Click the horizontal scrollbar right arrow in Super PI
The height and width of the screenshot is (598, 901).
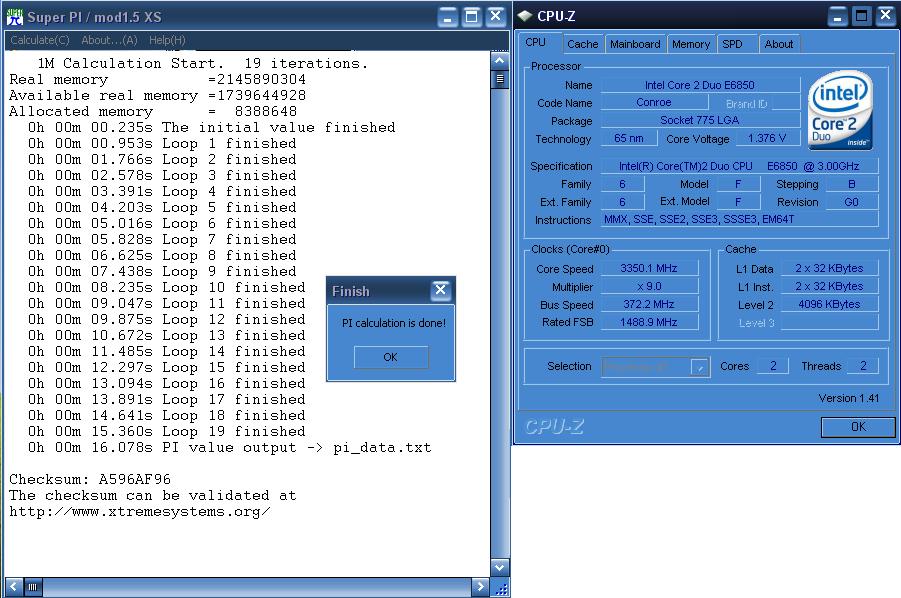(x=480, y=587)
